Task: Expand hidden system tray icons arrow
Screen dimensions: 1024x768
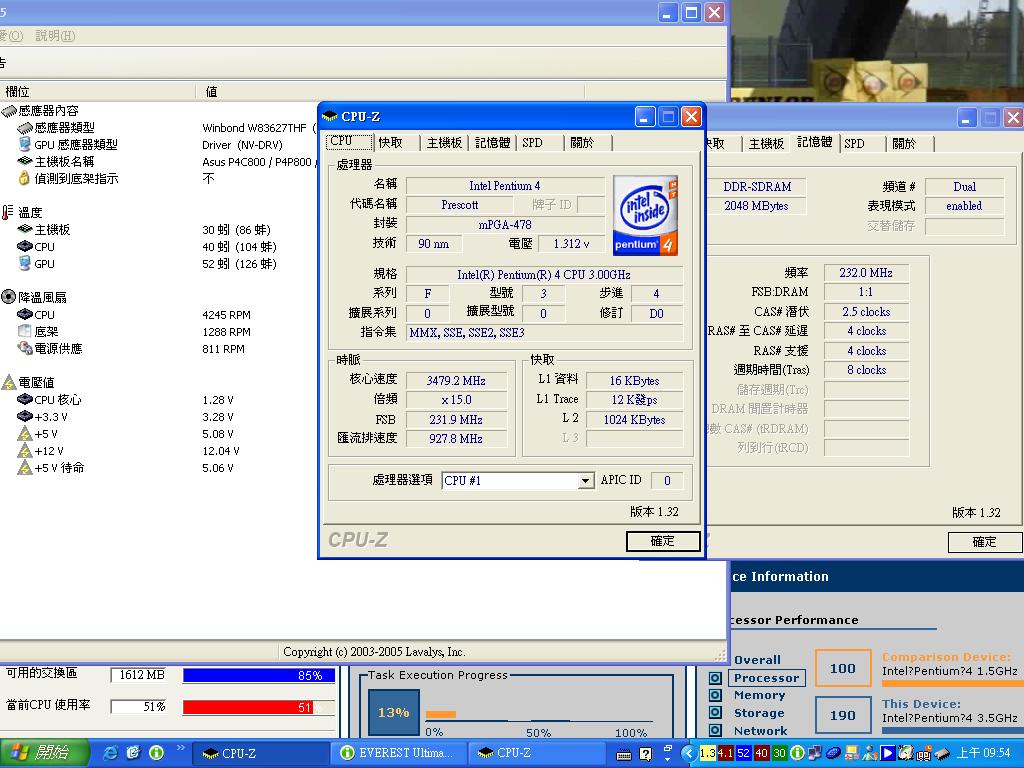Action: (x=688, y=753)
